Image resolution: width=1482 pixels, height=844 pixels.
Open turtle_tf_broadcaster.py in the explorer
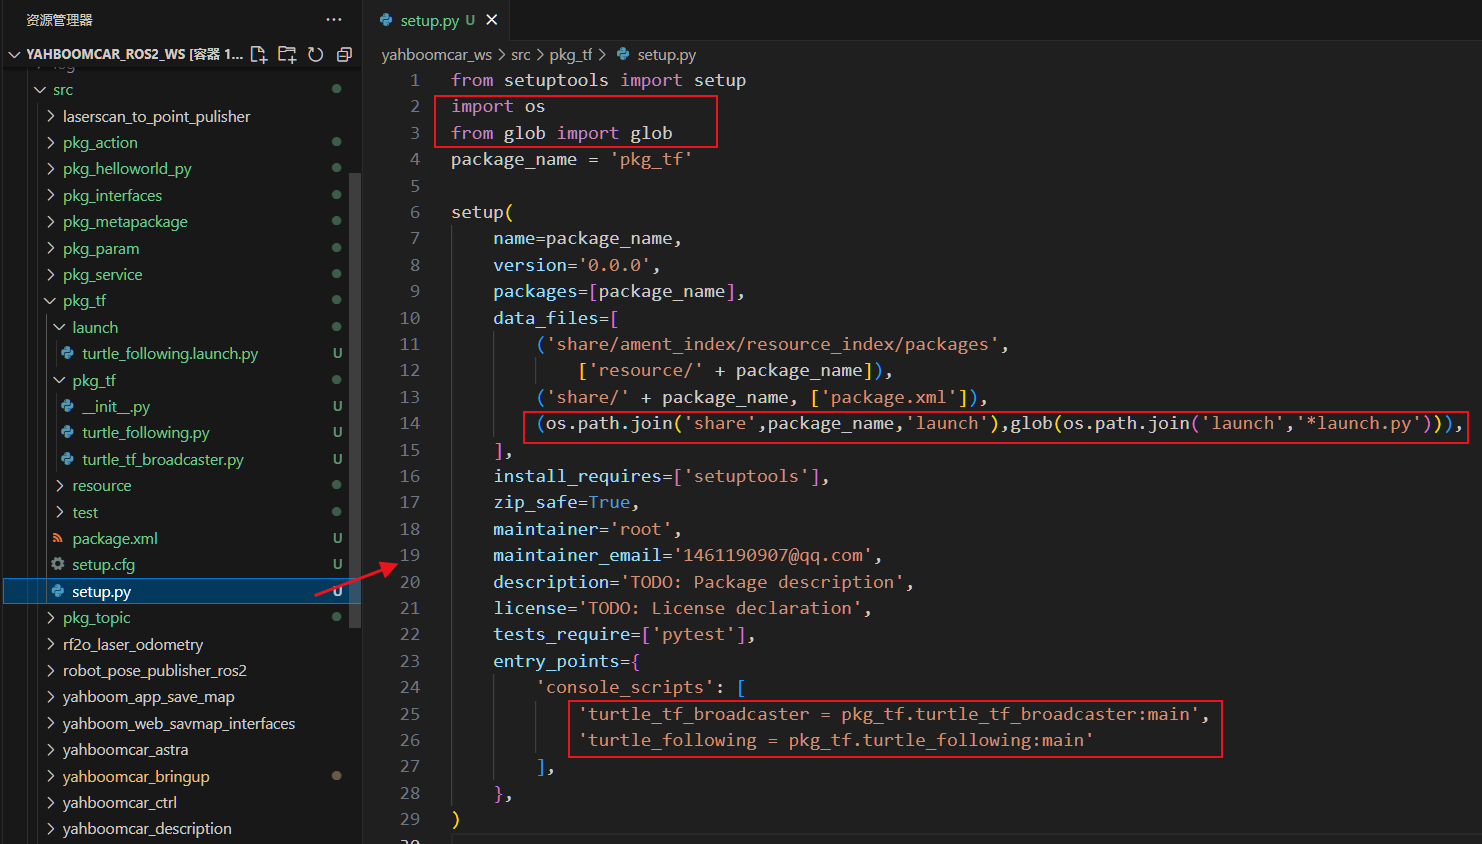163,460
